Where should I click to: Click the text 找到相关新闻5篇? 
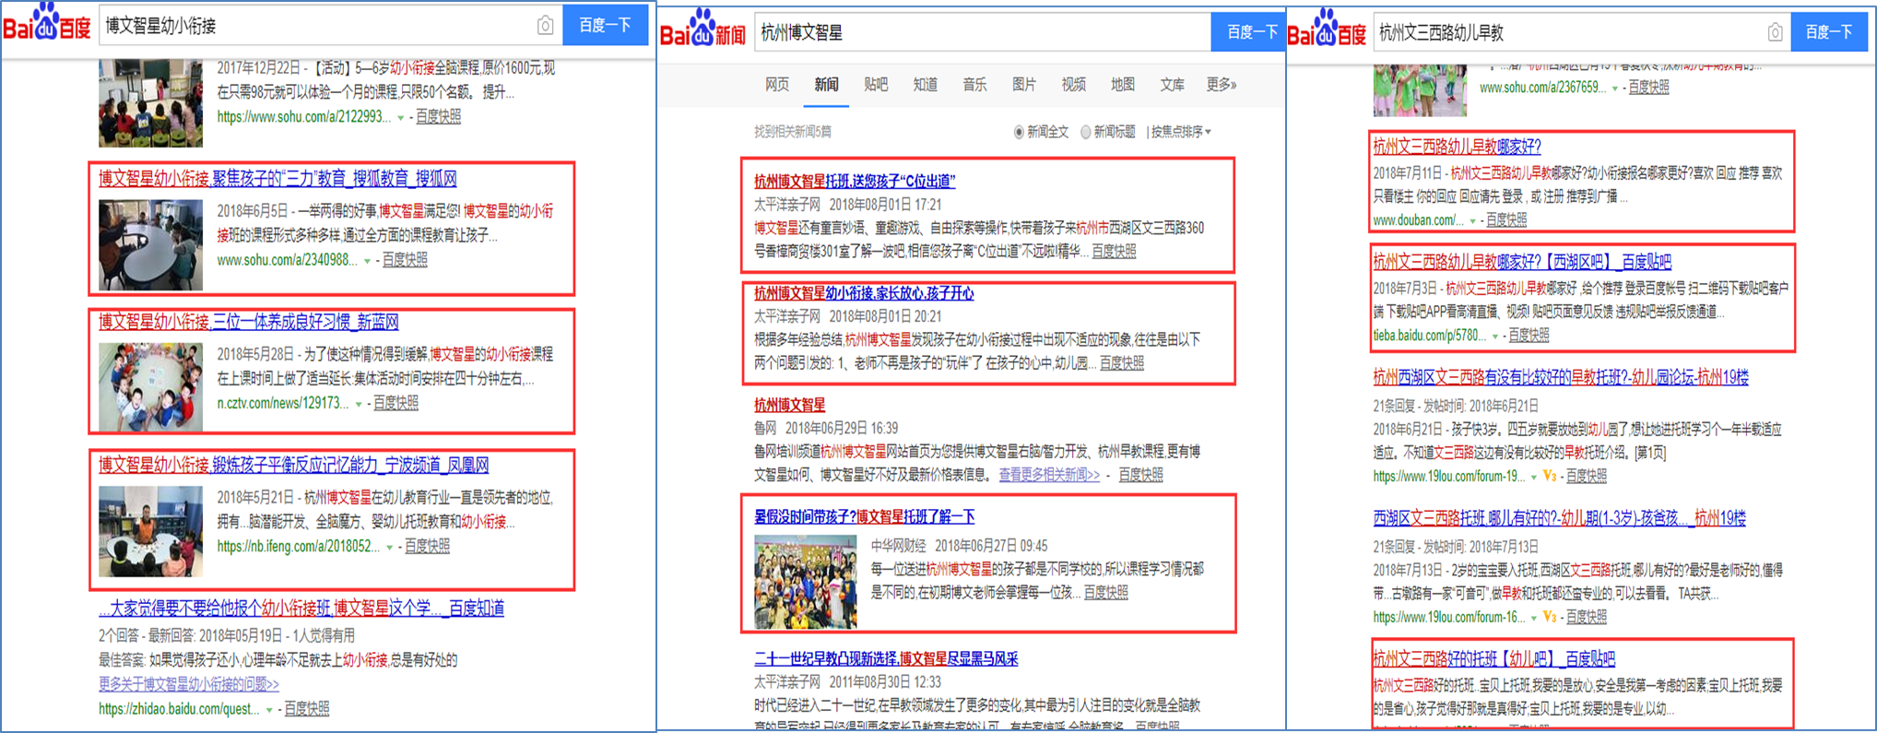pos(792,132)
